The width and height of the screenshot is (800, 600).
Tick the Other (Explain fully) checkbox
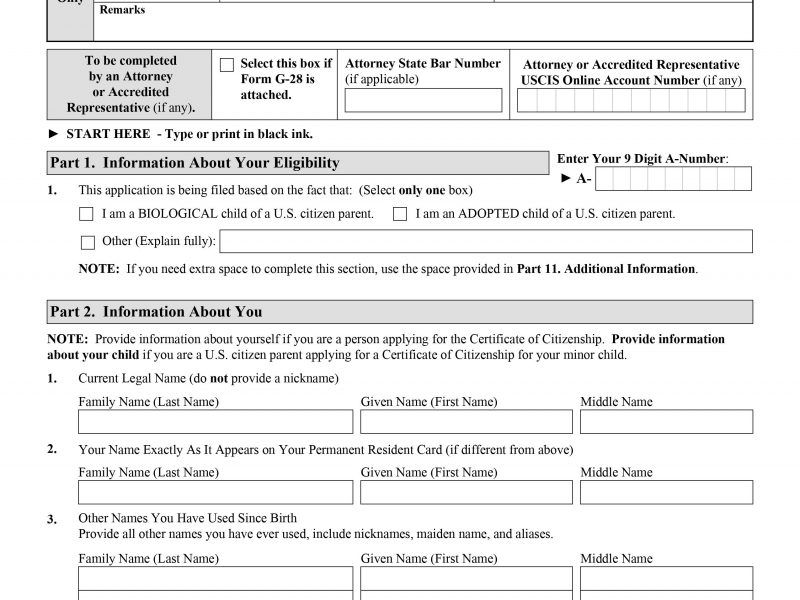tap(88, 242)
